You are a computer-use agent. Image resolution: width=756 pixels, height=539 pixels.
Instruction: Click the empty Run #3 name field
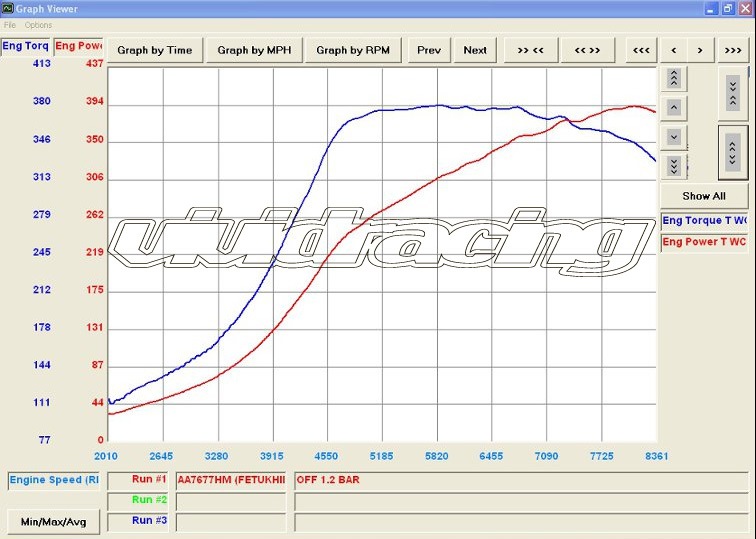(x=230, y=522)
